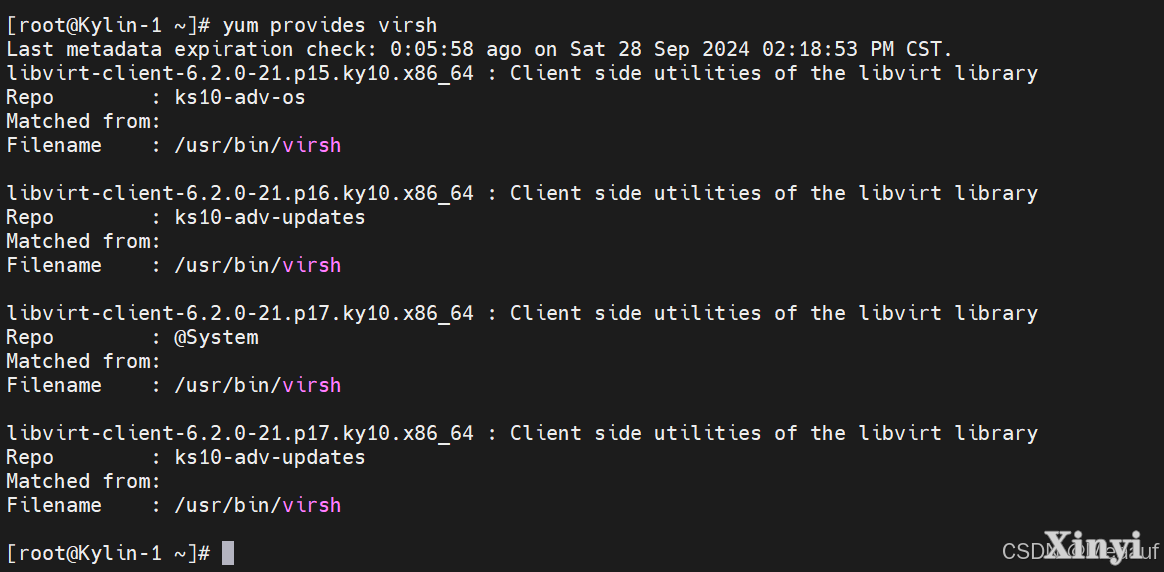This screenshot has height=572, width=1164.
Task: Click the libvirt-client p15 package name
Action: pyautogui.click(x=240, y=73)
